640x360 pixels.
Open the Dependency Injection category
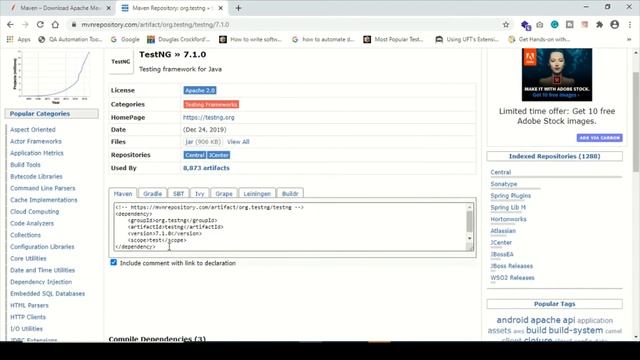[x=41, y=282]
